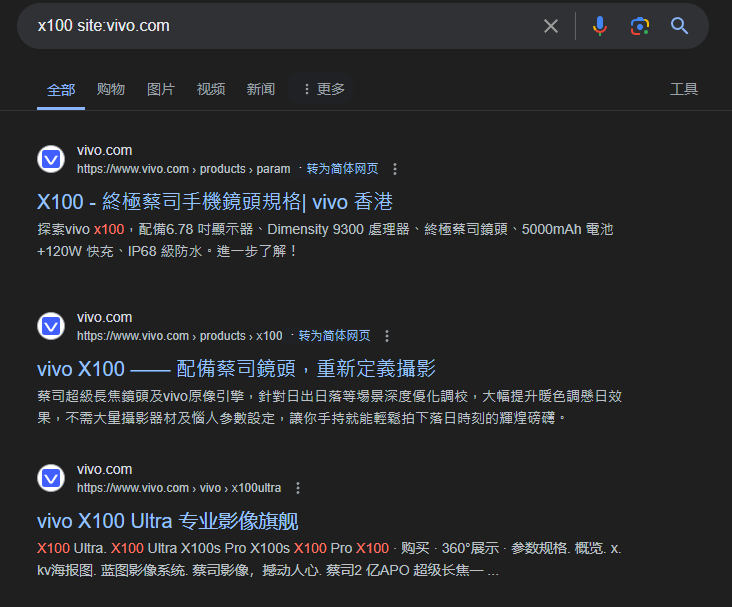
Task: Open Google Lens image search icon
Action: [x=640, y=26]
